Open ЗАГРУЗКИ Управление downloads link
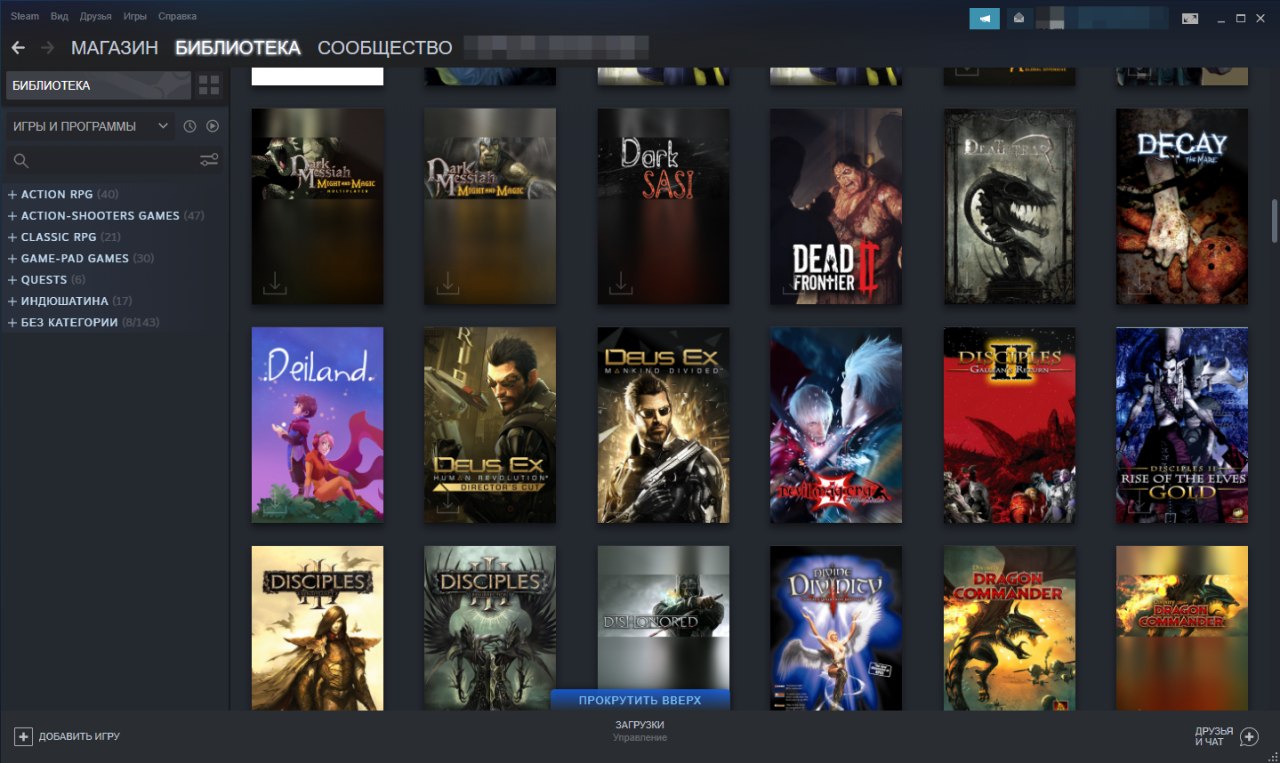The image size is (1280, 763). click(x=640, y=731)
